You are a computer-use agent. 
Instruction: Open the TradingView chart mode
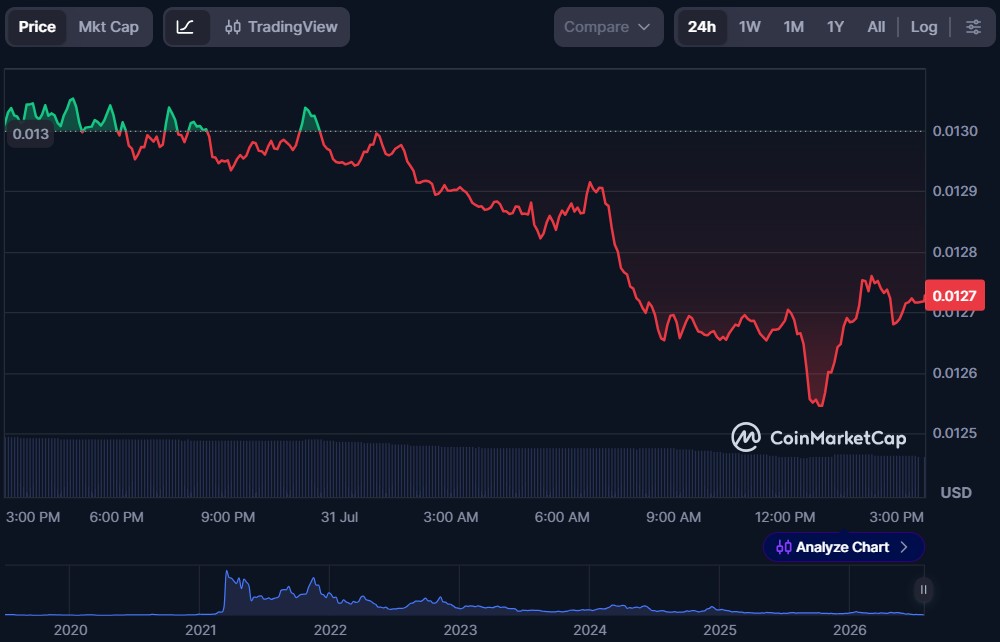point(281,27)
